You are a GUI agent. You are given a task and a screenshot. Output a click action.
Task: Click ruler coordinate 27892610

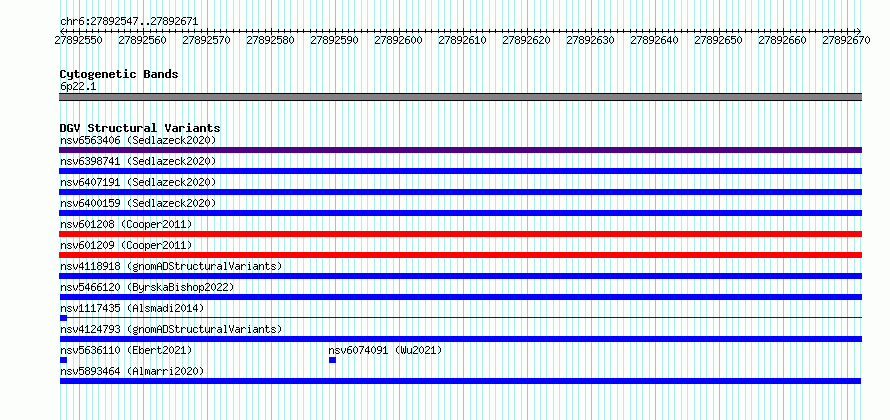click(463, 40)
